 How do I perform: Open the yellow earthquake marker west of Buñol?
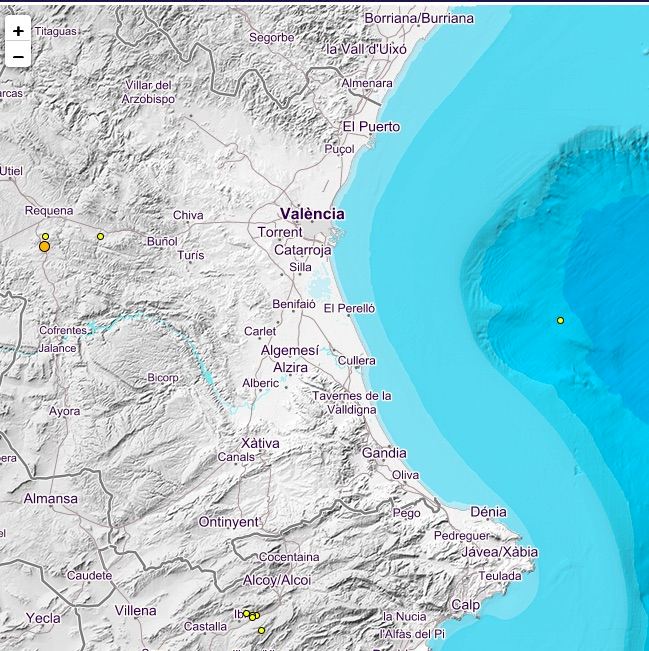[100, 236]
